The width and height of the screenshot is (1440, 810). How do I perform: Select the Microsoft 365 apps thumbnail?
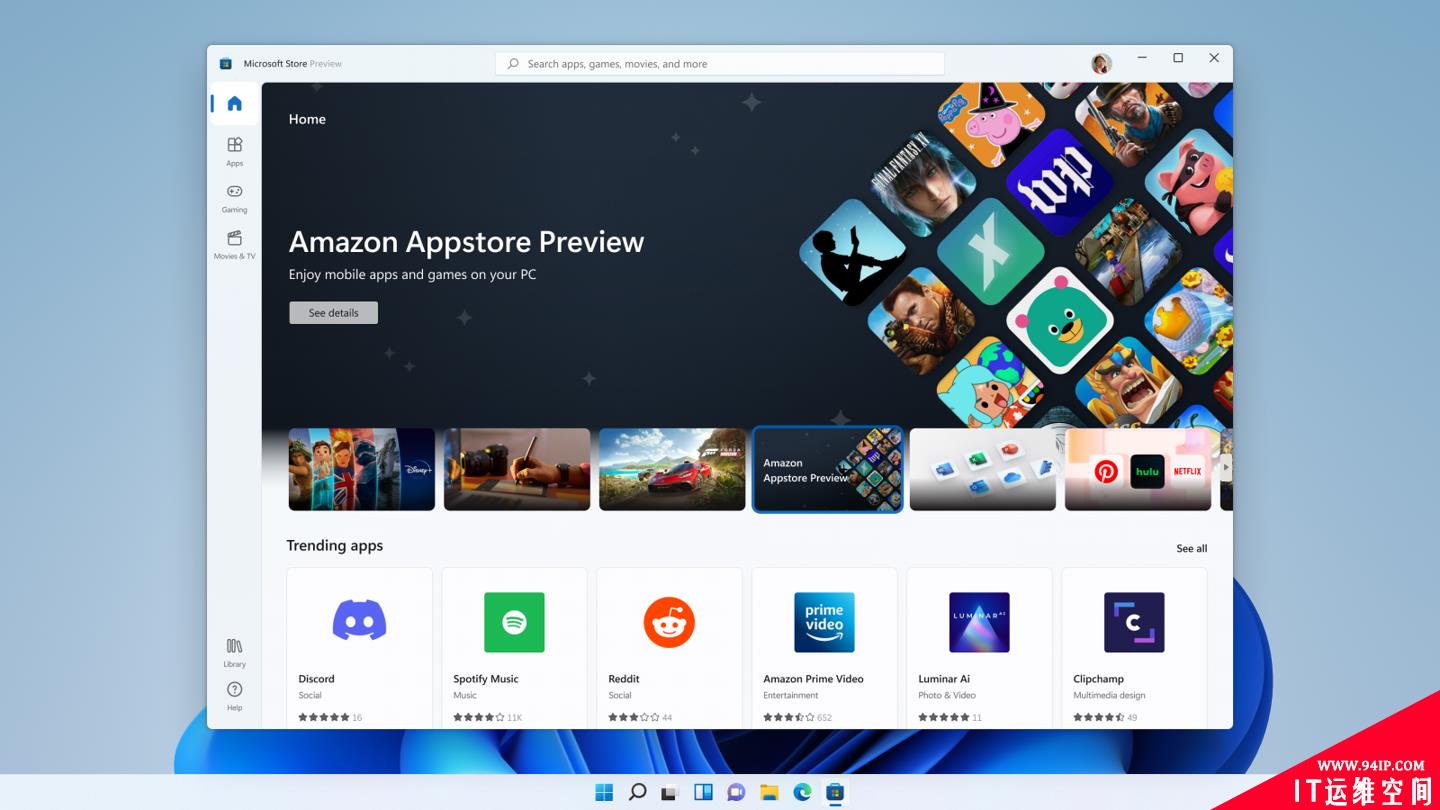coord(983,470)
